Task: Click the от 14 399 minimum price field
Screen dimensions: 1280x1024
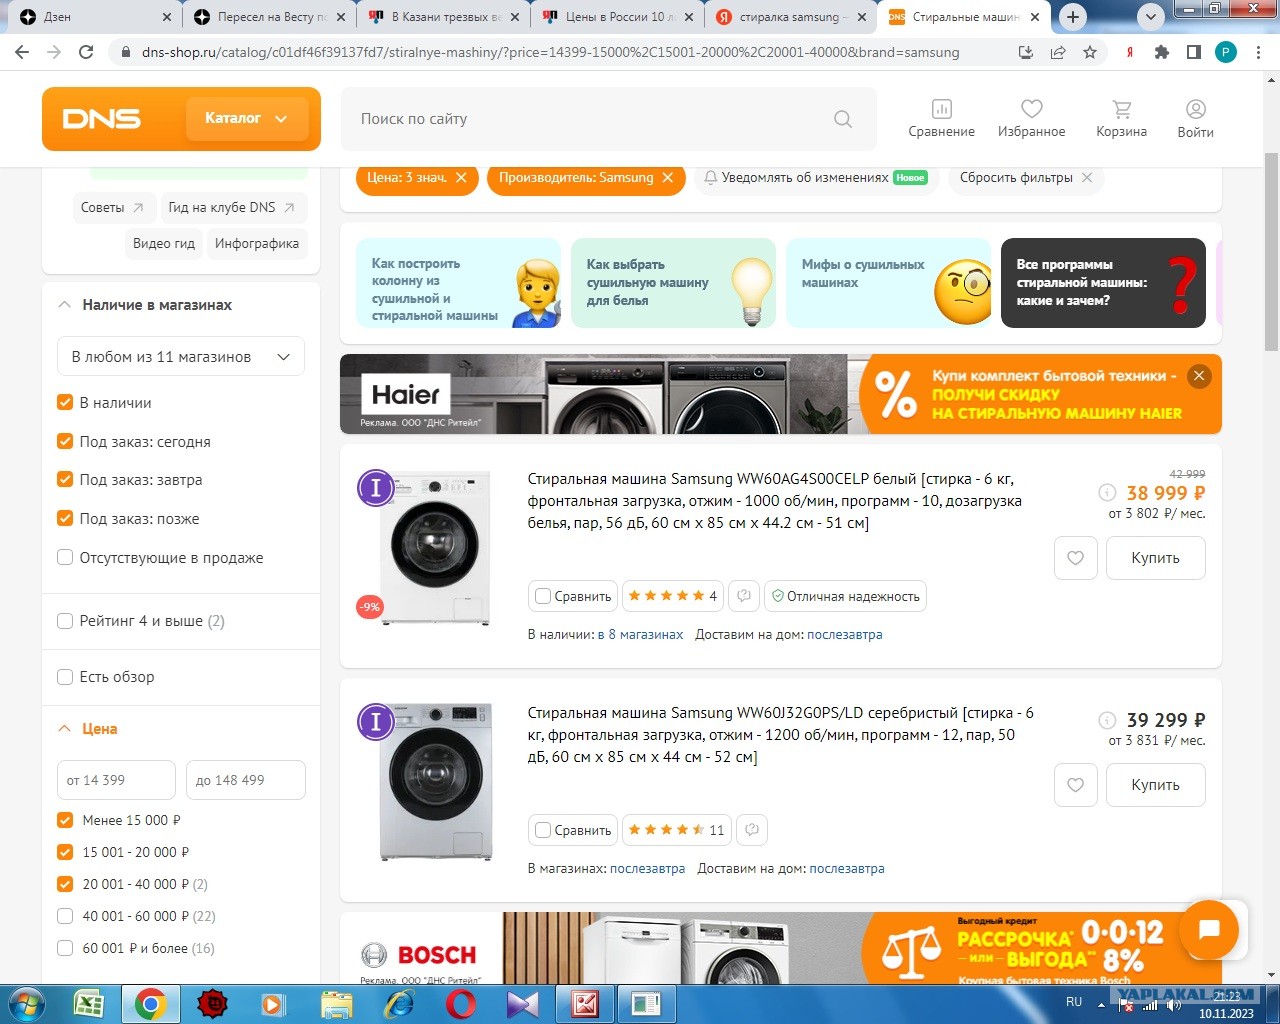Action: click(x=116, y=780)
